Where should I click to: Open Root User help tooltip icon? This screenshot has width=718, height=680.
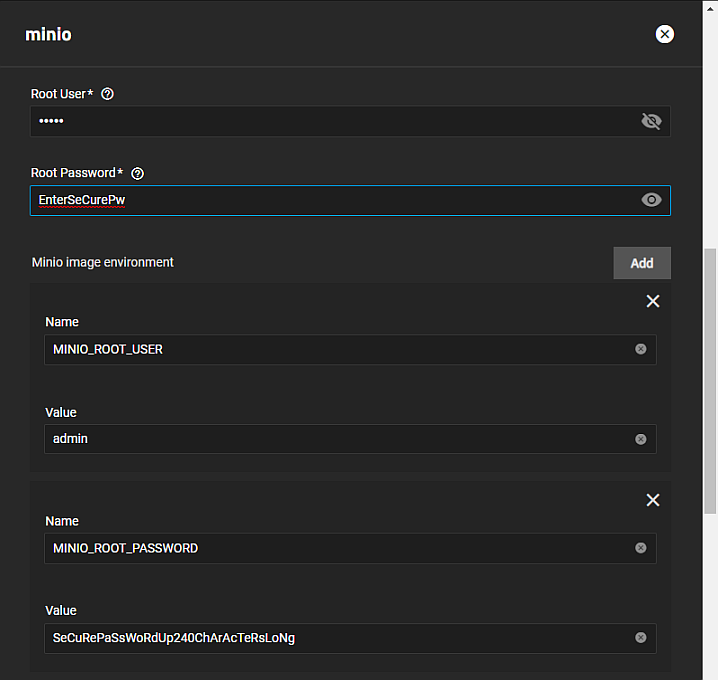tap(108, 94)
